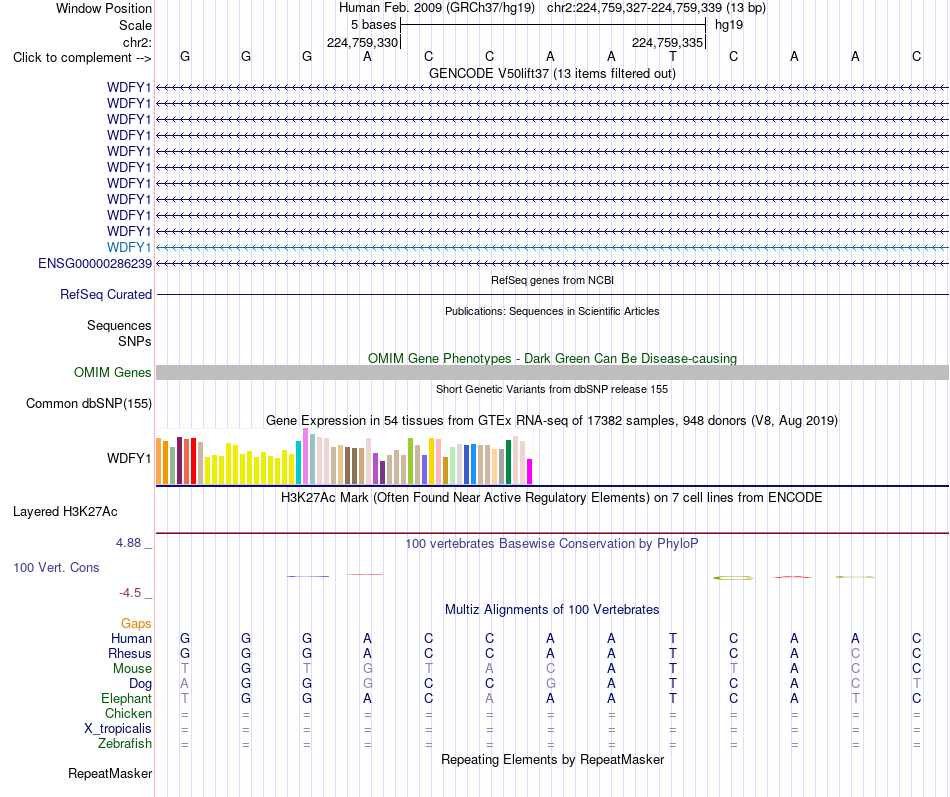Click the 'SNPs' track label
The height and width of the screenshot is (797, 950).
[x=135, y=341]
